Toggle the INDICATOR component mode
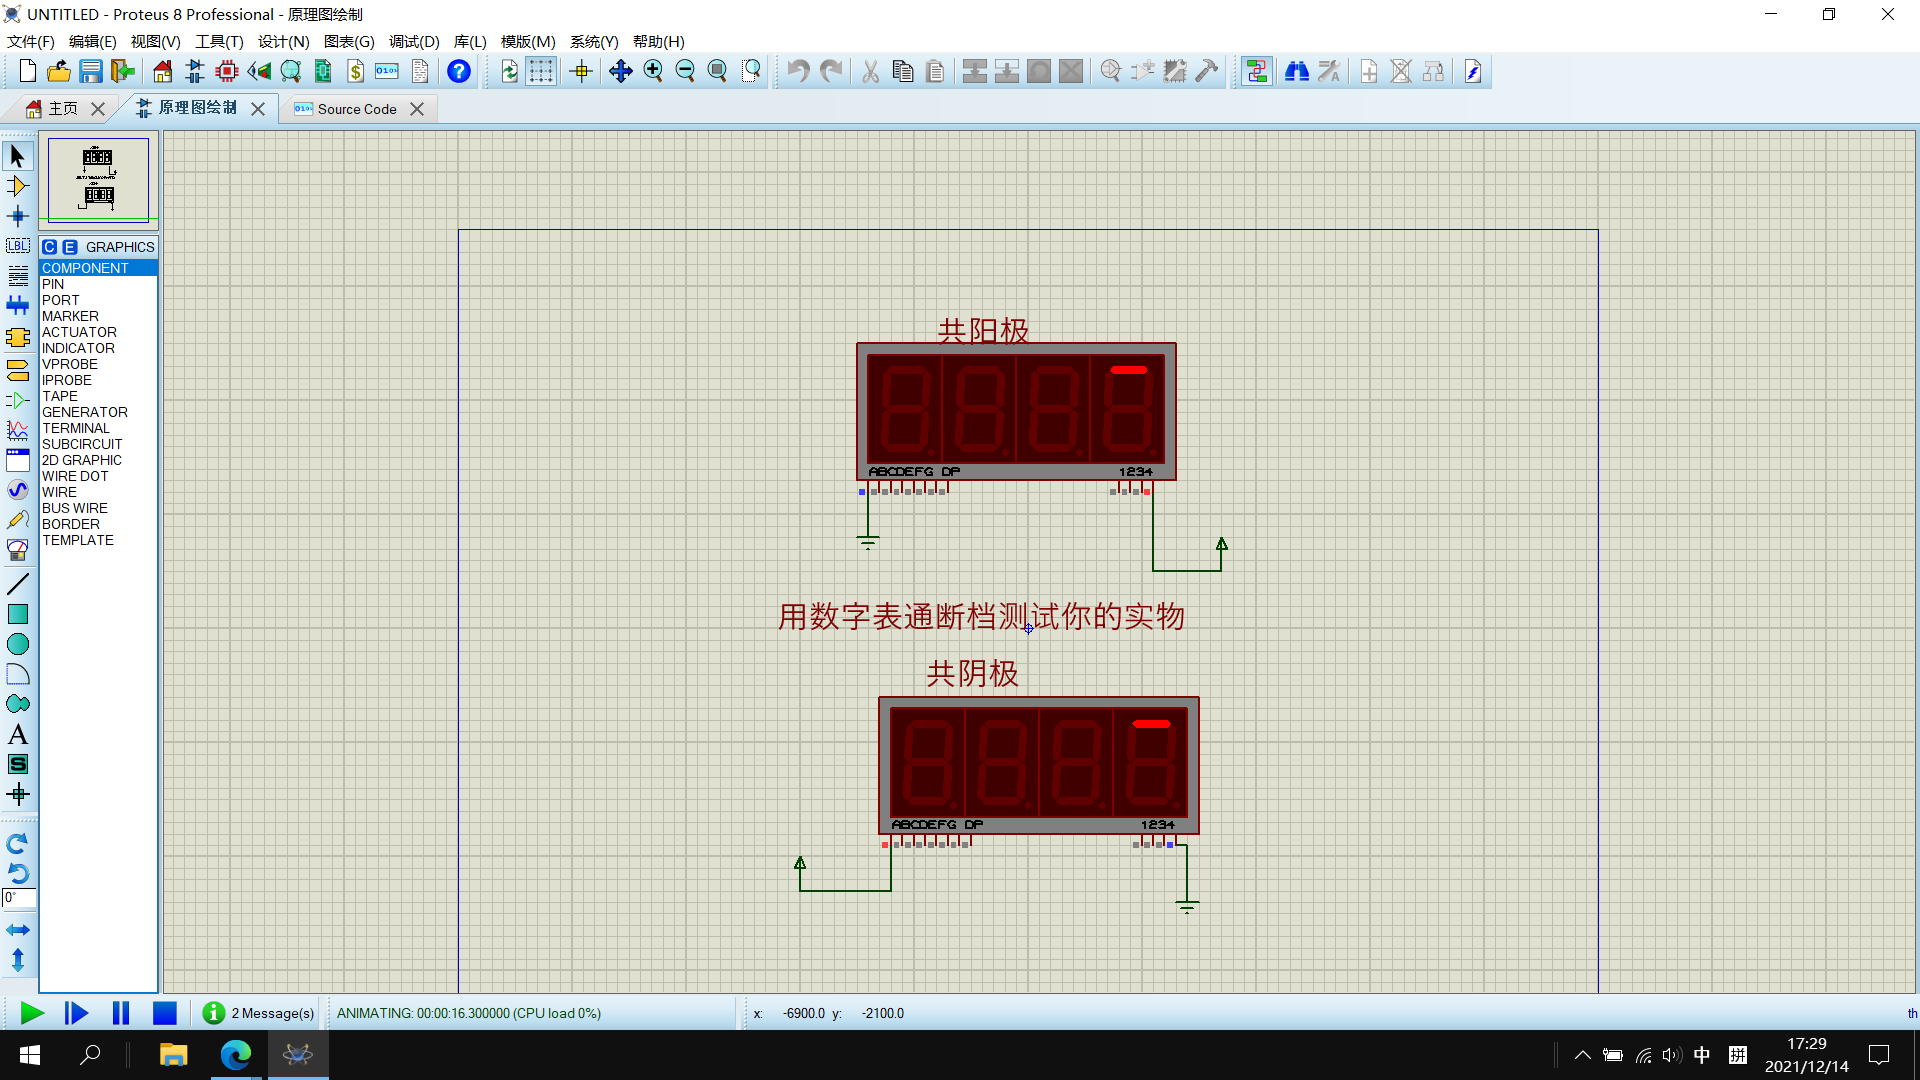The height and width of the screenshot is (1080, 1920). (x=78, y=348)
